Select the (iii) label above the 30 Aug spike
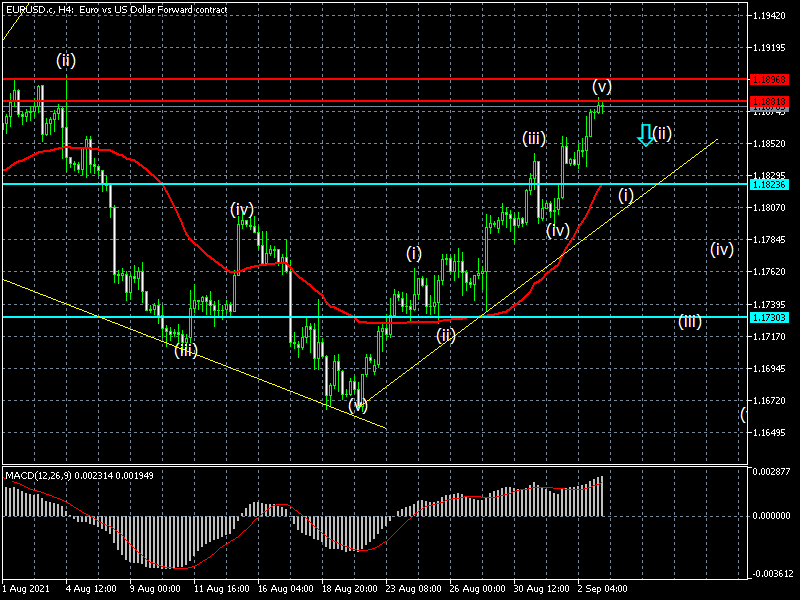Viewport: 800px width, 600px height. [x=532, y=138]
